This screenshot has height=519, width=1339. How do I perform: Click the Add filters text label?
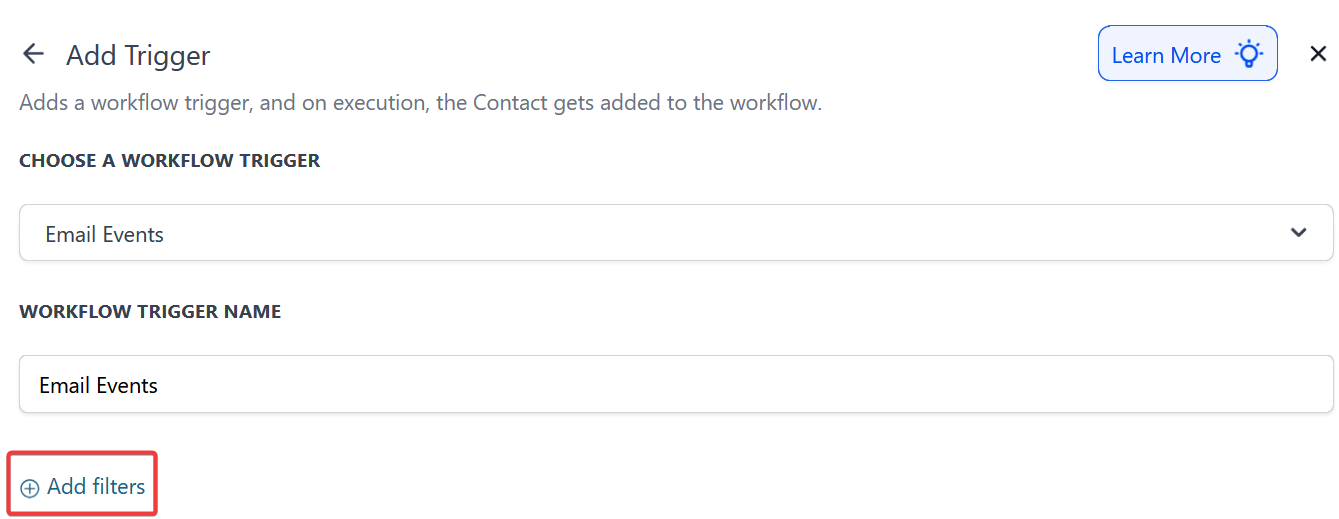(96, 487)
